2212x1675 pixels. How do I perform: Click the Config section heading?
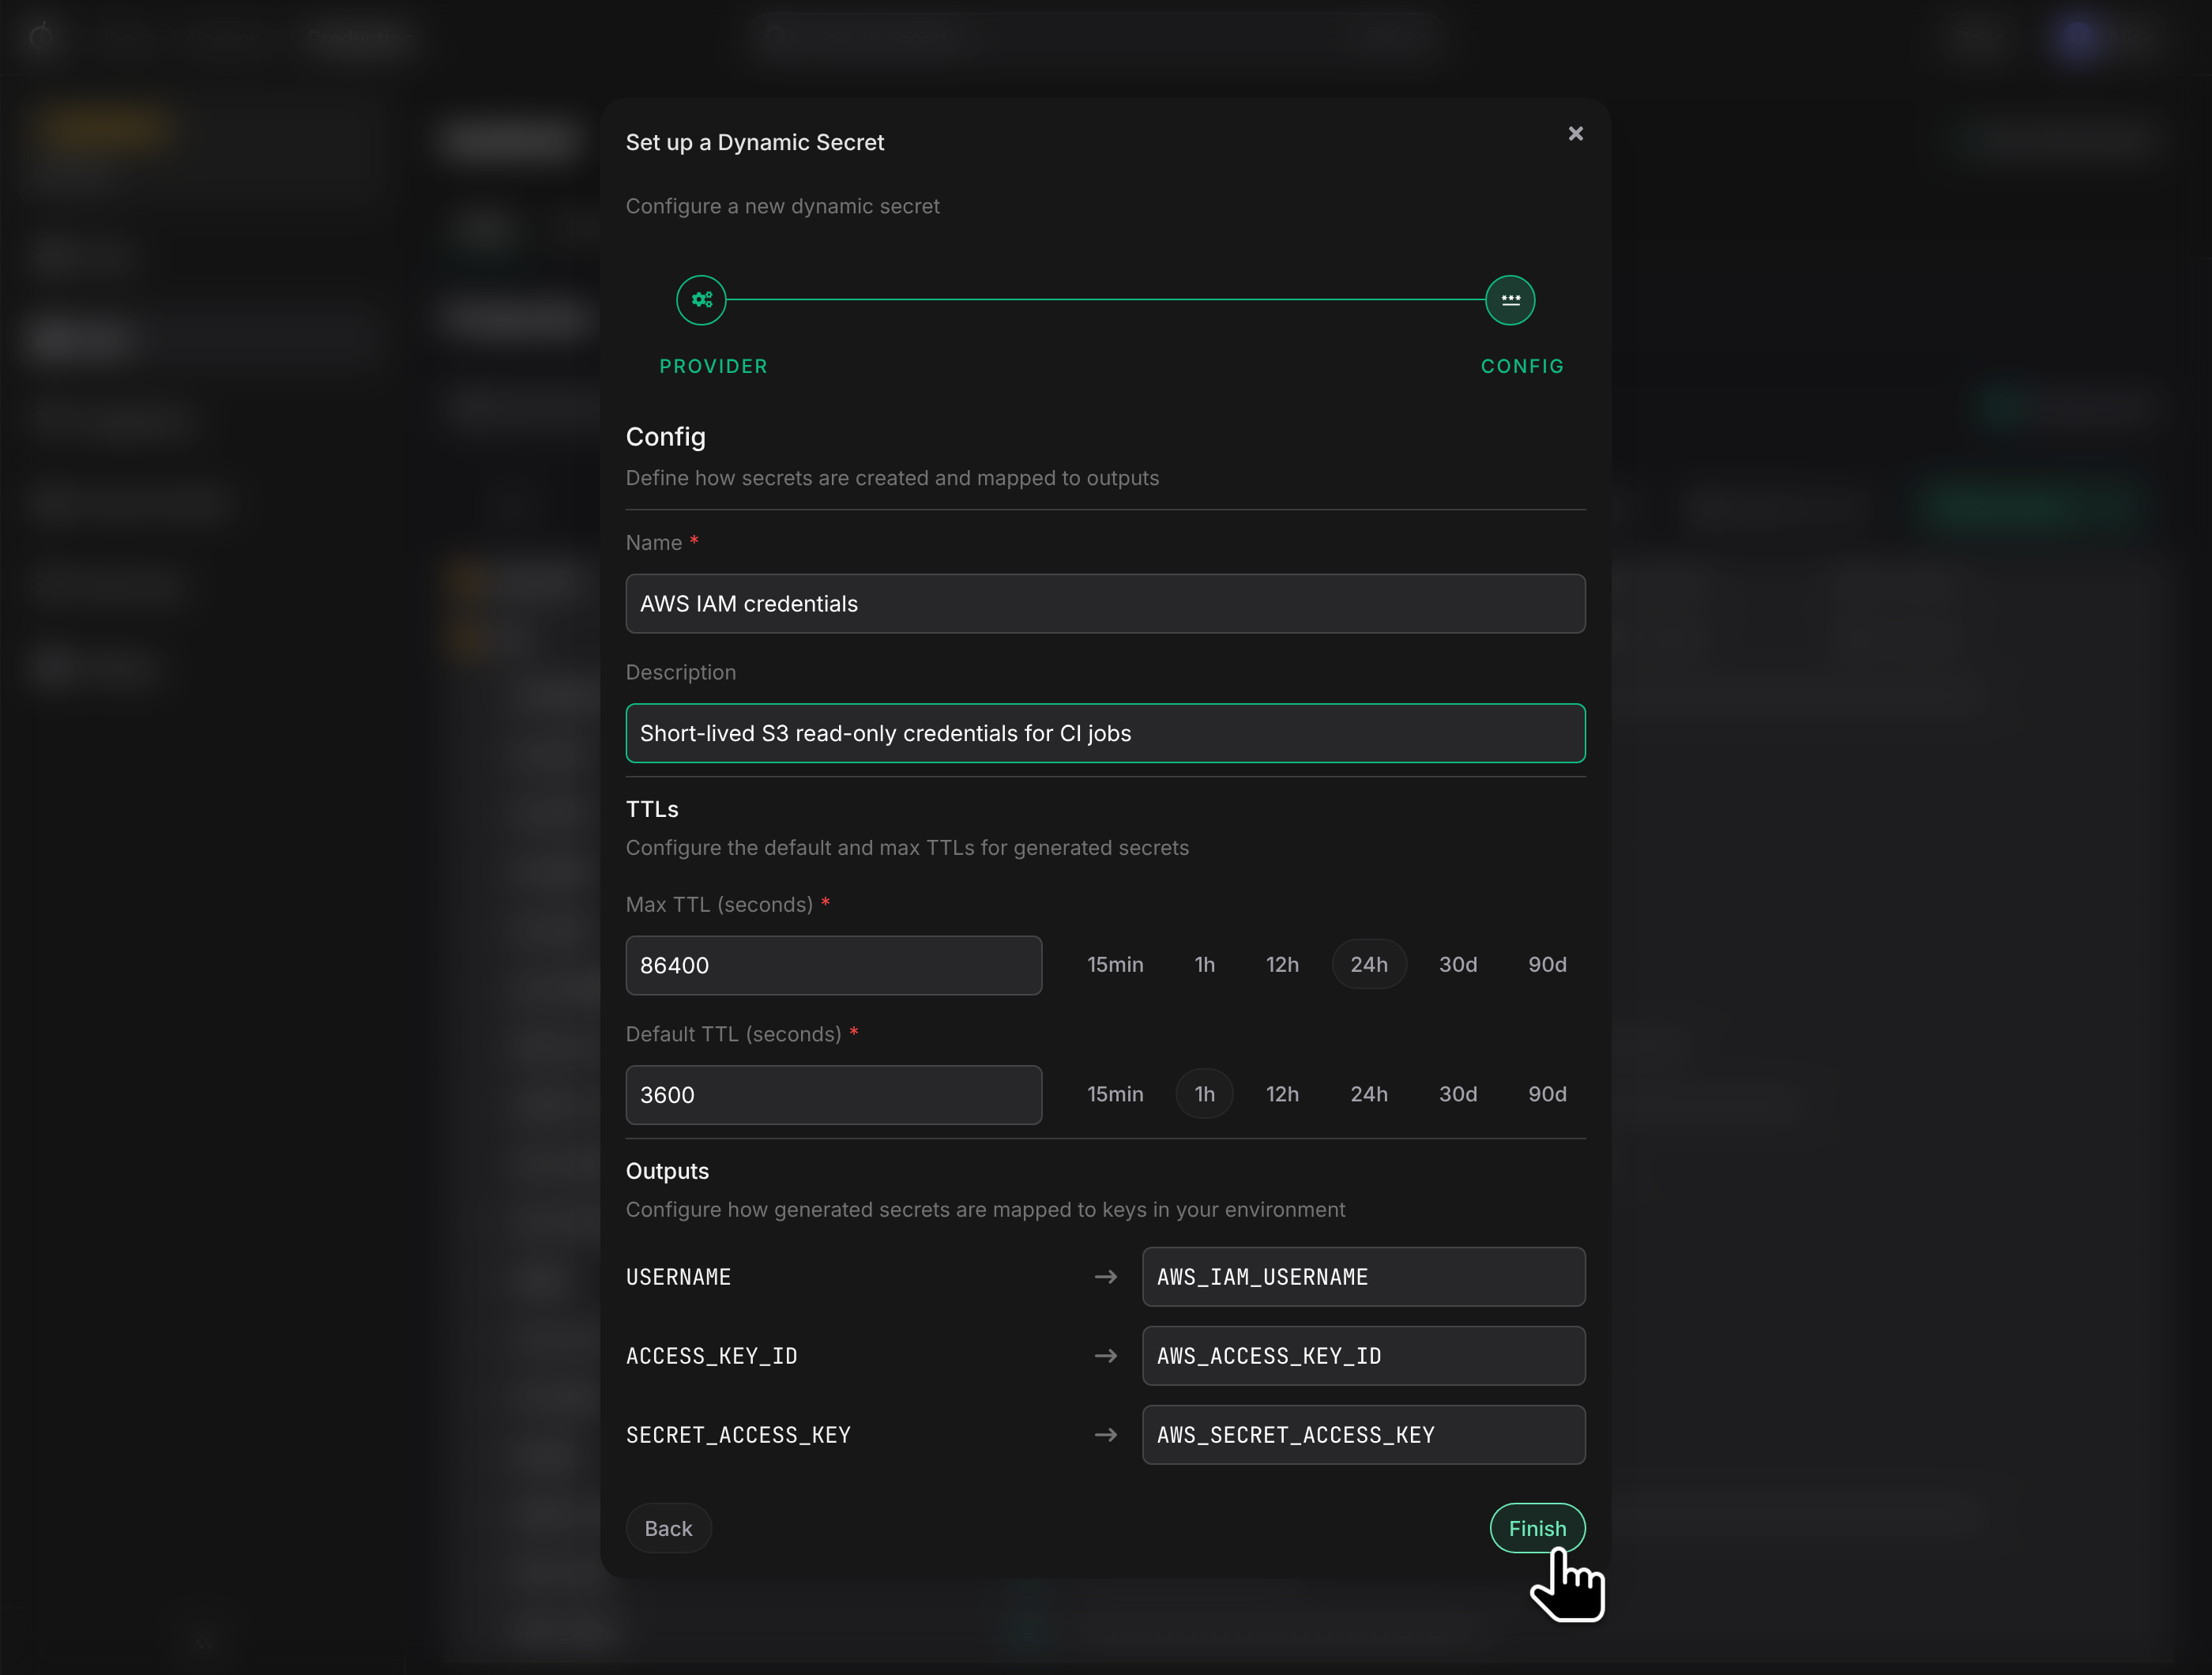[x=665, y=437]
